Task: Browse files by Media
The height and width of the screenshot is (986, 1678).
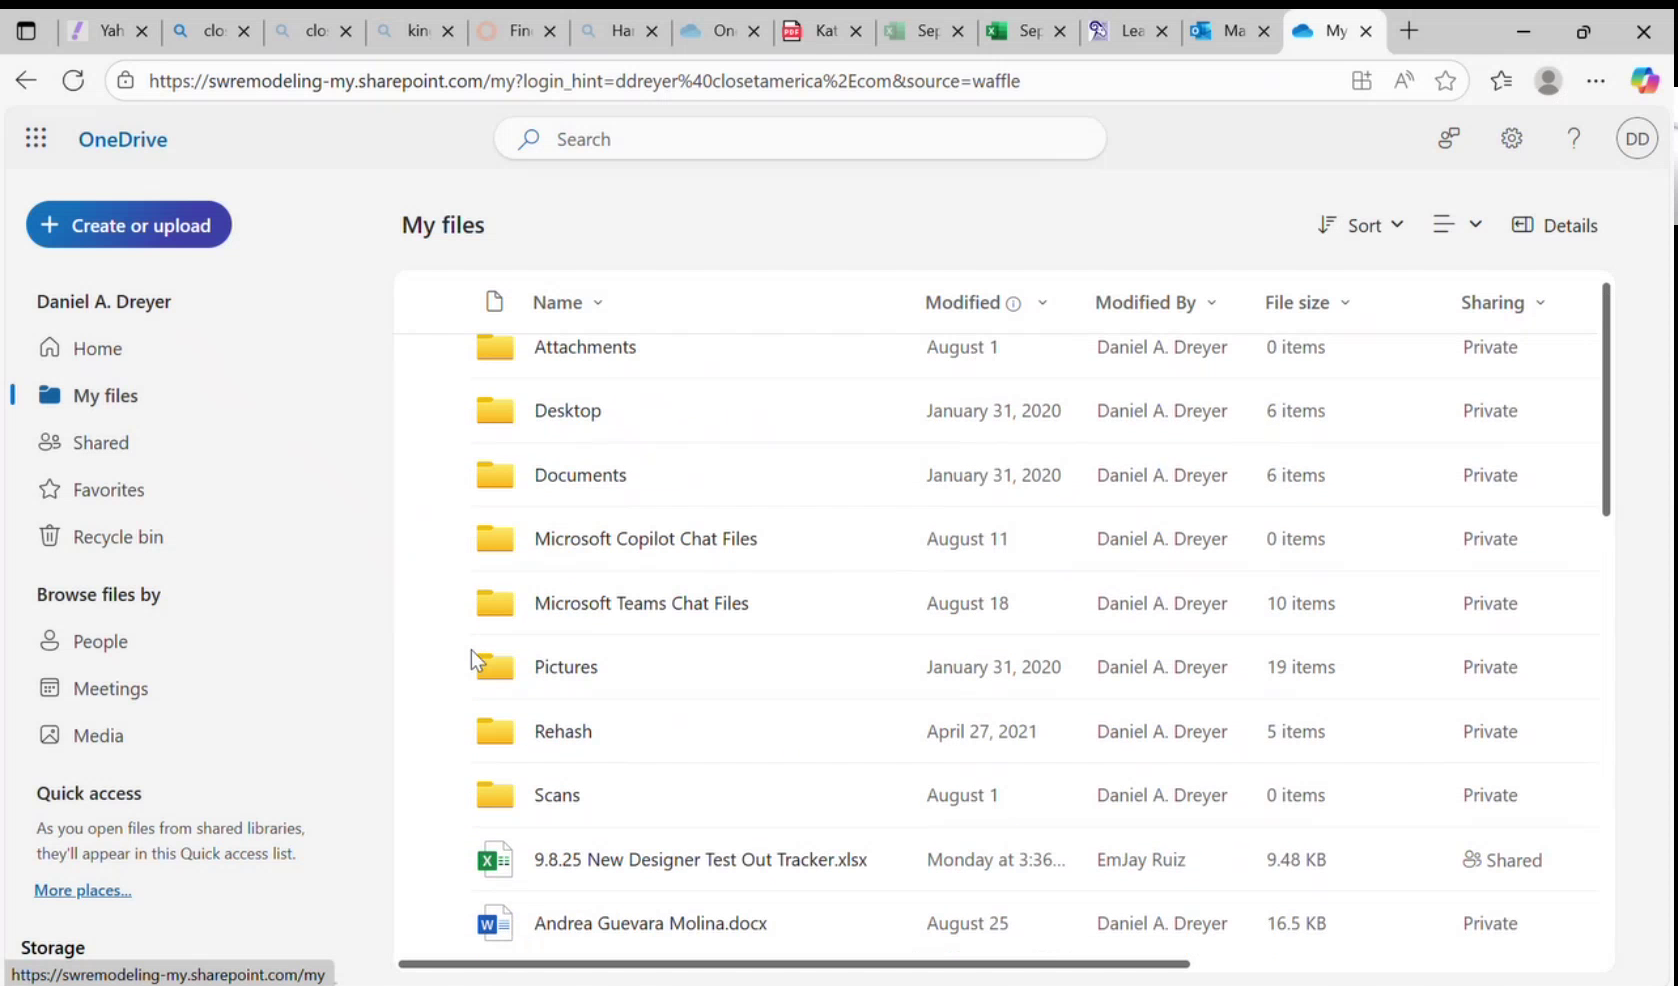Action: (x=99, y=735)
